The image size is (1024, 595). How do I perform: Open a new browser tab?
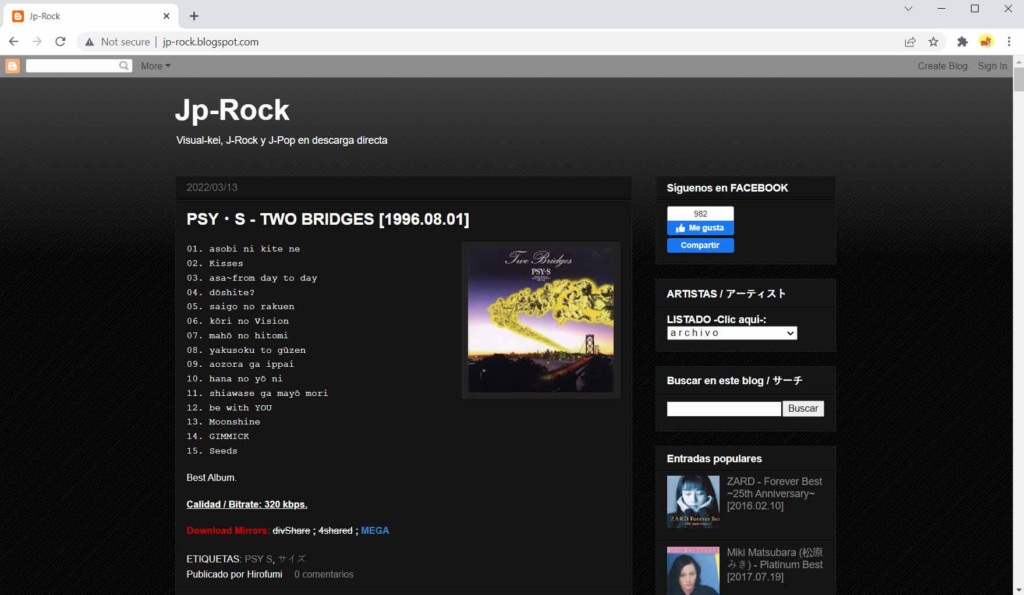tap(194, 16)
